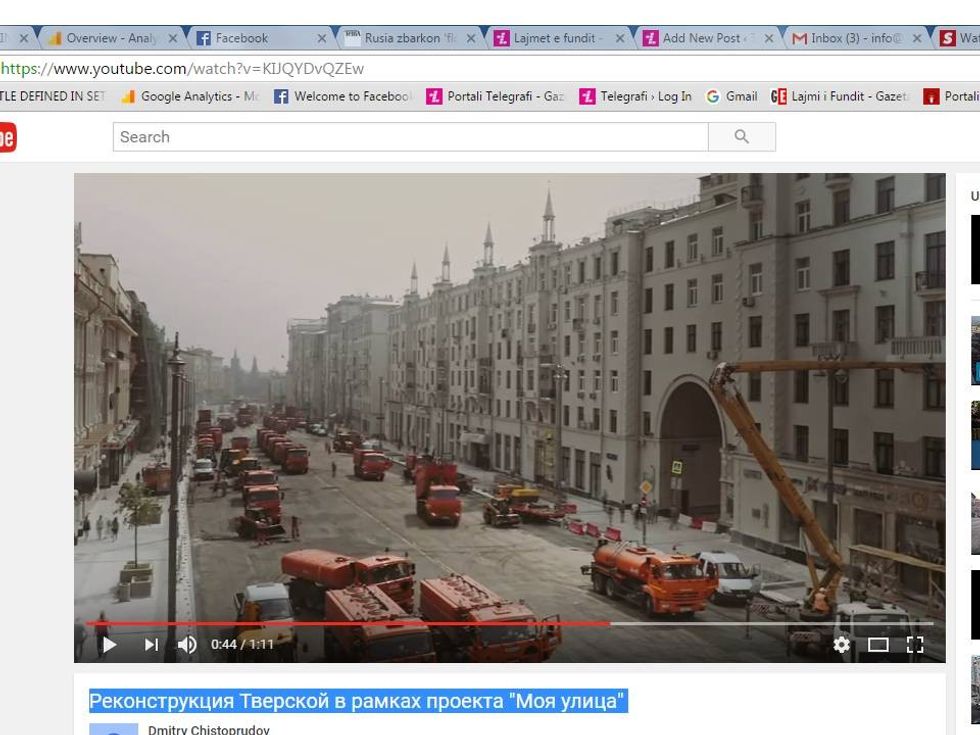Open video settings gear menu

pos(841,645)
